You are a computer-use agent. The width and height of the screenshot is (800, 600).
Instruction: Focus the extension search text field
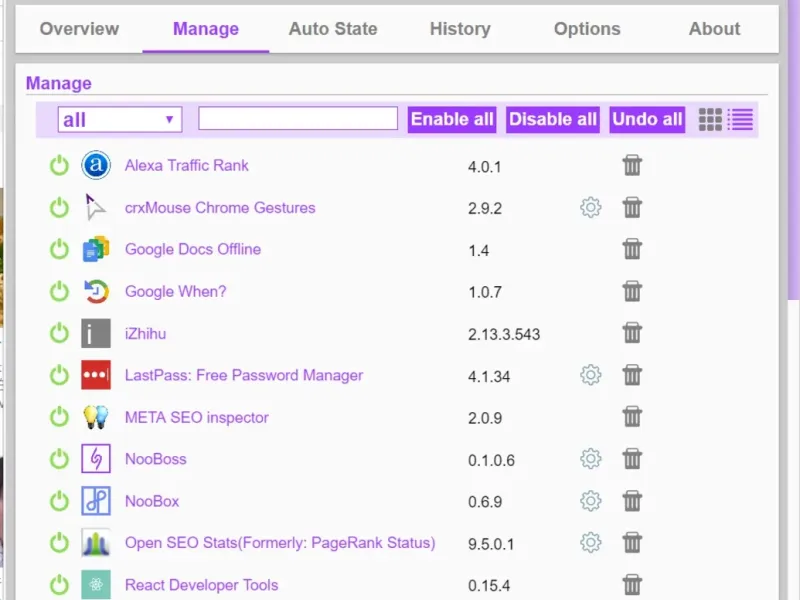(298, 119)
